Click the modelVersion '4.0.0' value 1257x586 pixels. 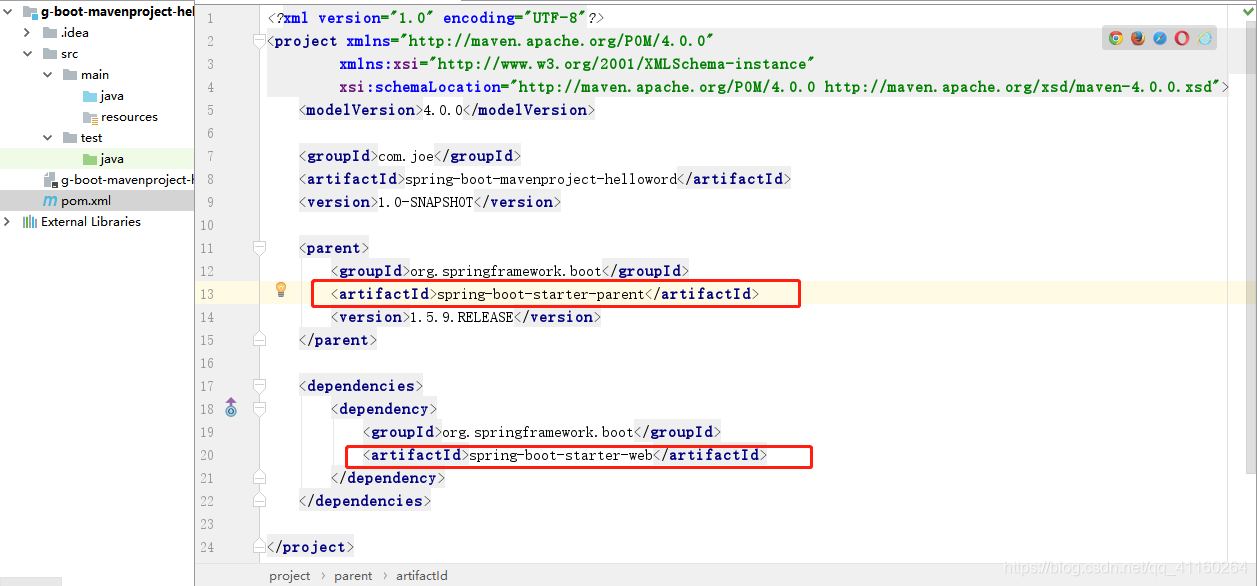click(443, 110)
